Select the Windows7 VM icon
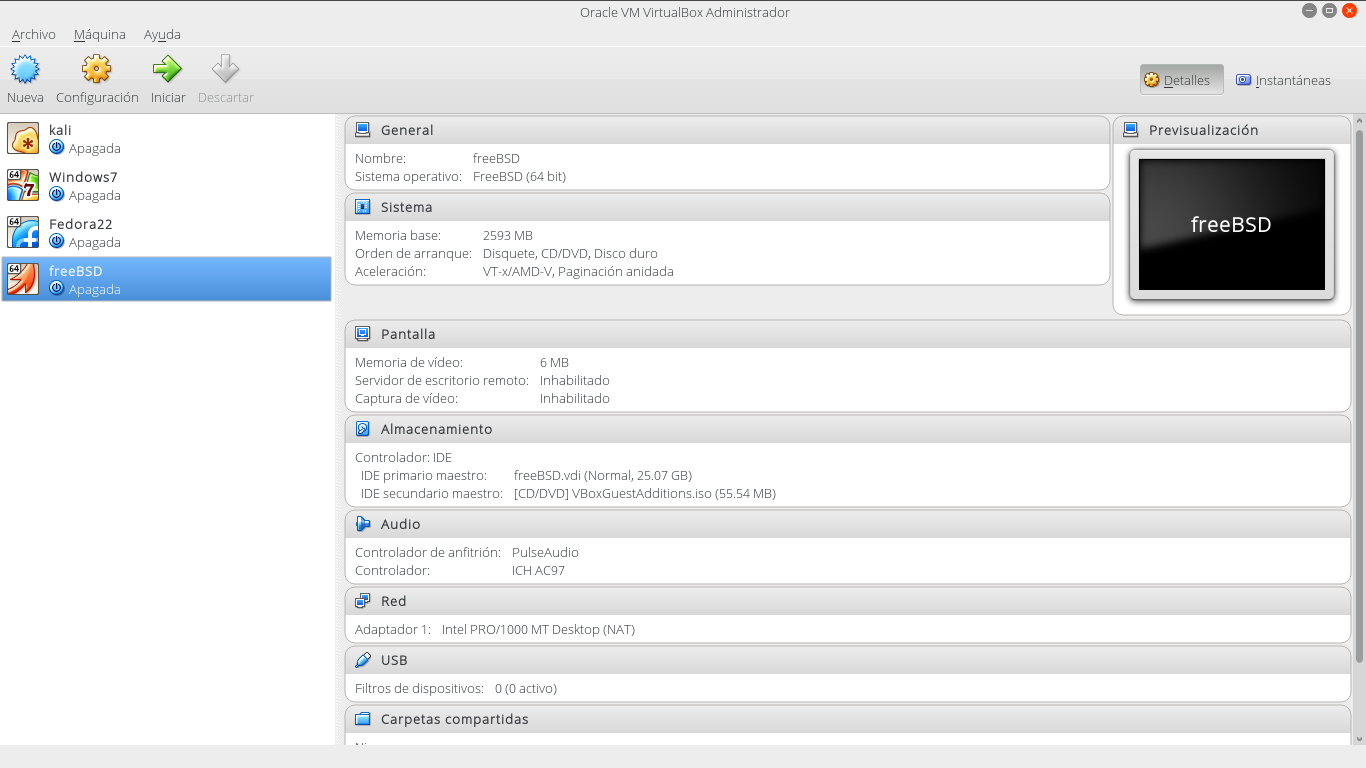 (23, 185)
